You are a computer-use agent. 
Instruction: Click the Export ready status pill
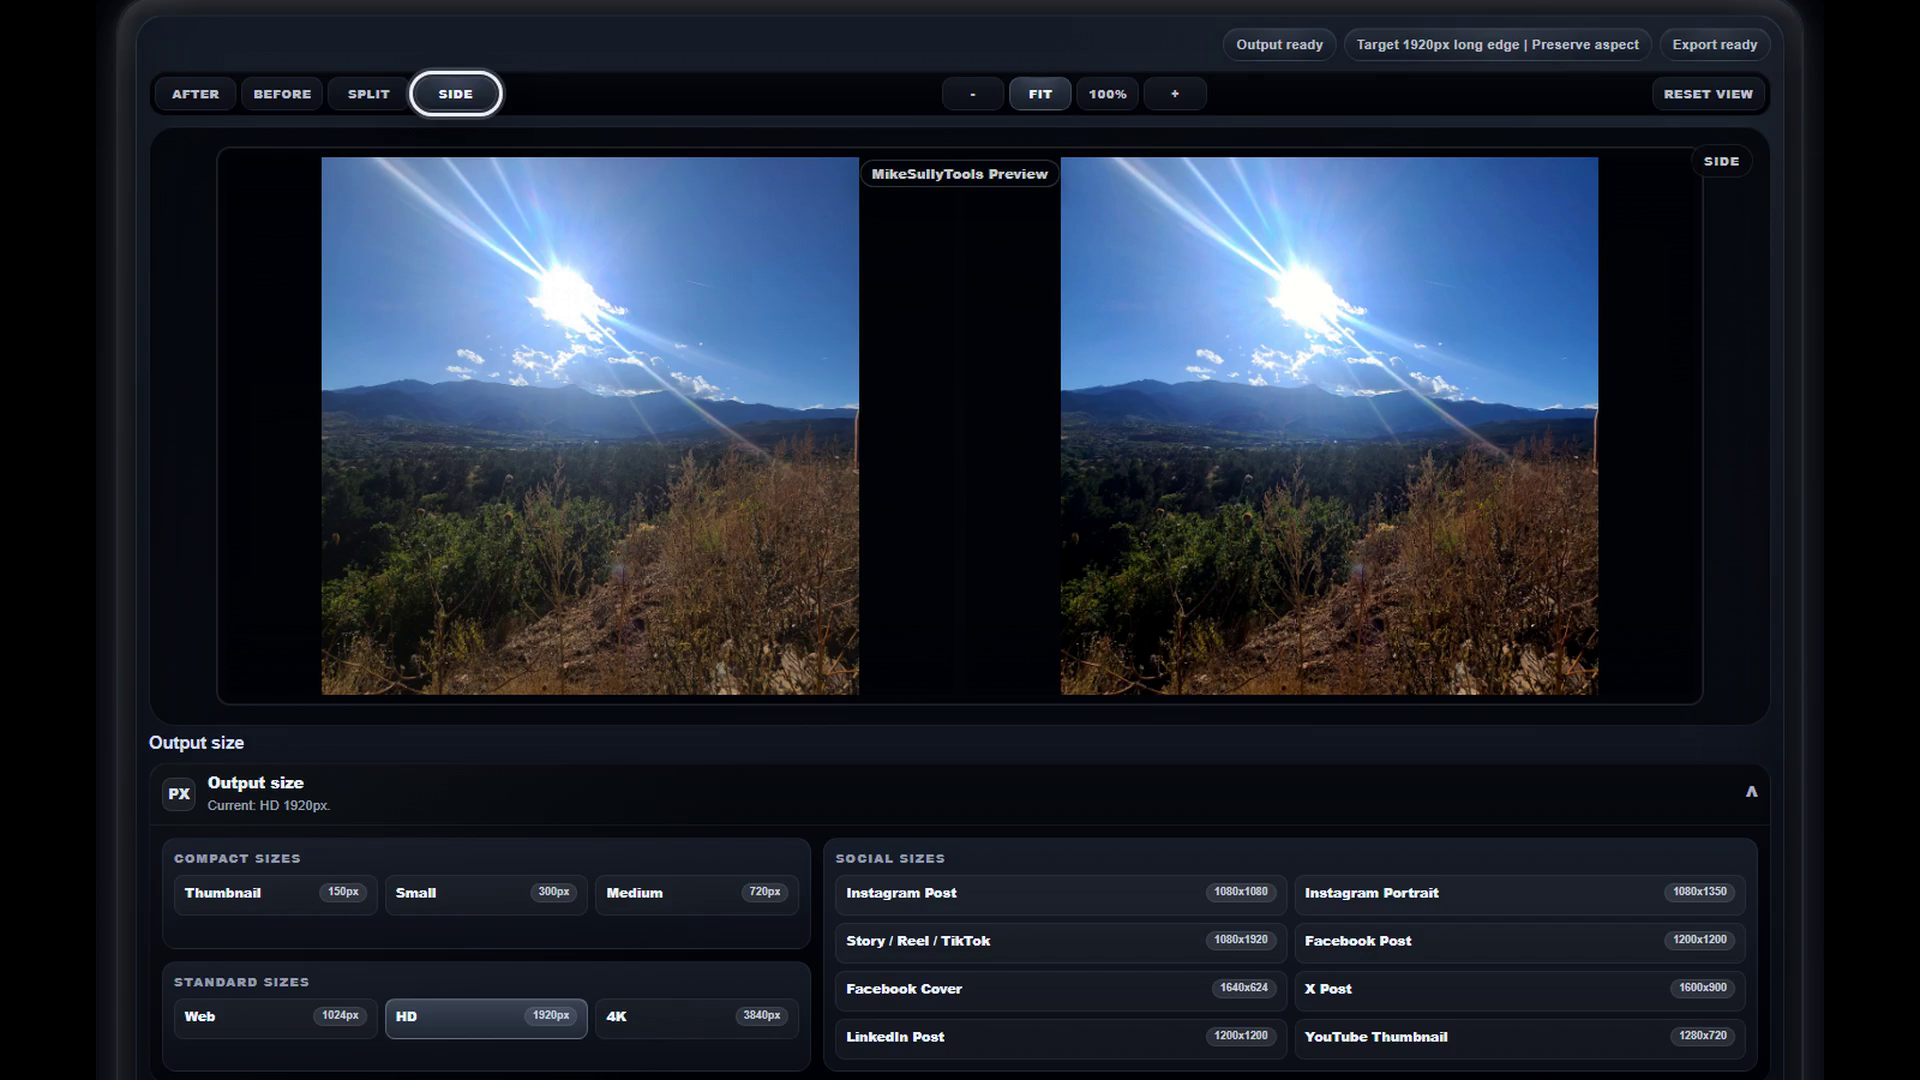click(1714, 45)
